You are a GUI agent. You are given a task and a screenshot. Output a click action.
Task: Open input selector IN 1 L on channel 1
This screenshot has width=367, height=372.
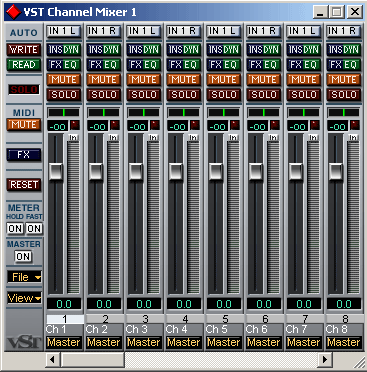(64, 31)
